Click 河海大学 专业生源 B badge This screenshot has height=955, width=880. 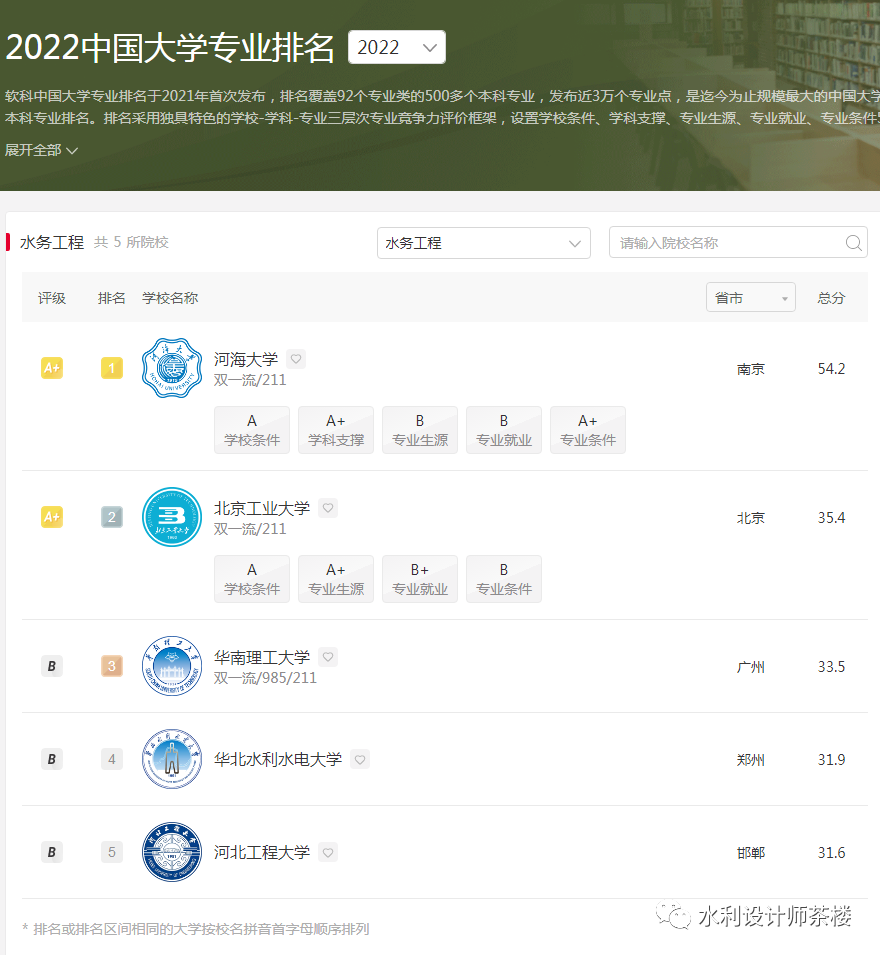pos(420,430)
